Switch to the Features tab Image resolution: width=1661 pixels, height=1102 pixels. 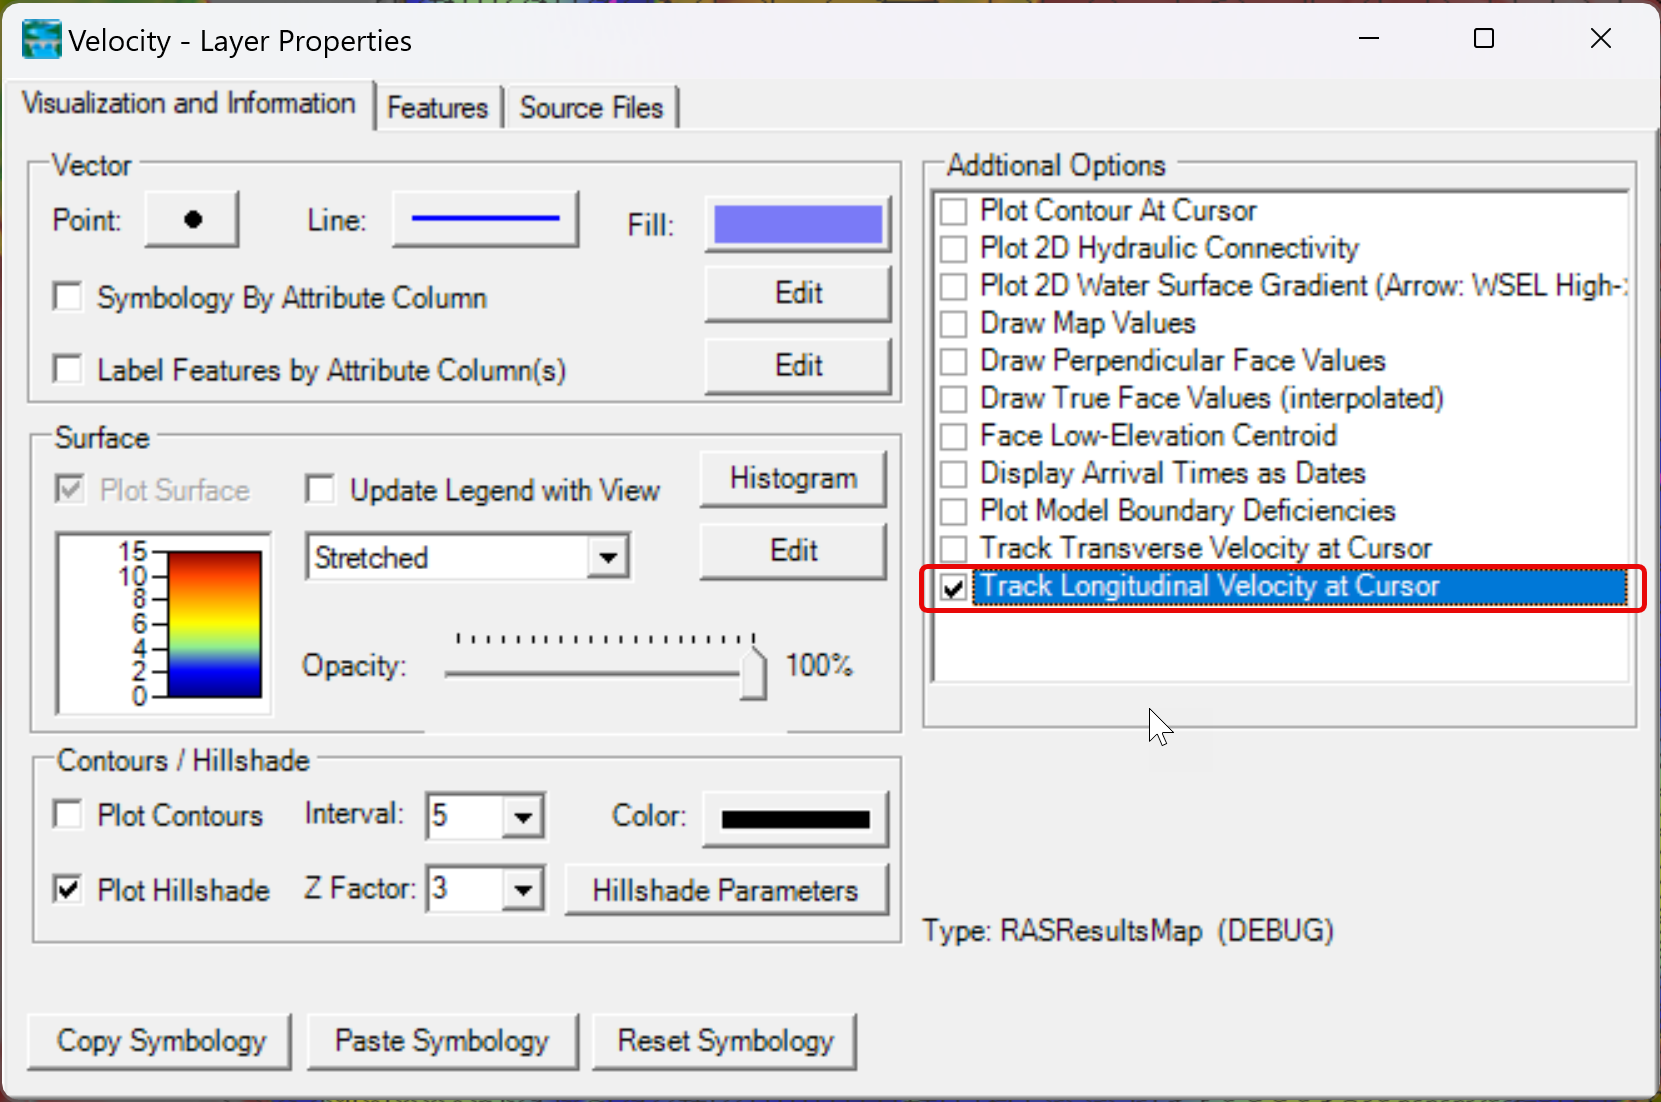pos(437,107)
